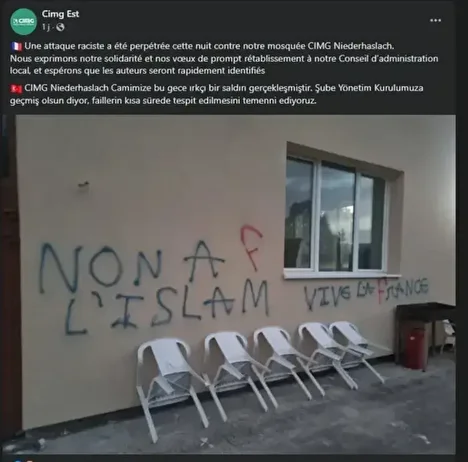This screenshot has width=468, height=462.
Task: Select the French paragraph about CIMG Niederhaslach
Action: pyautogui.click(x=224, y=58)
